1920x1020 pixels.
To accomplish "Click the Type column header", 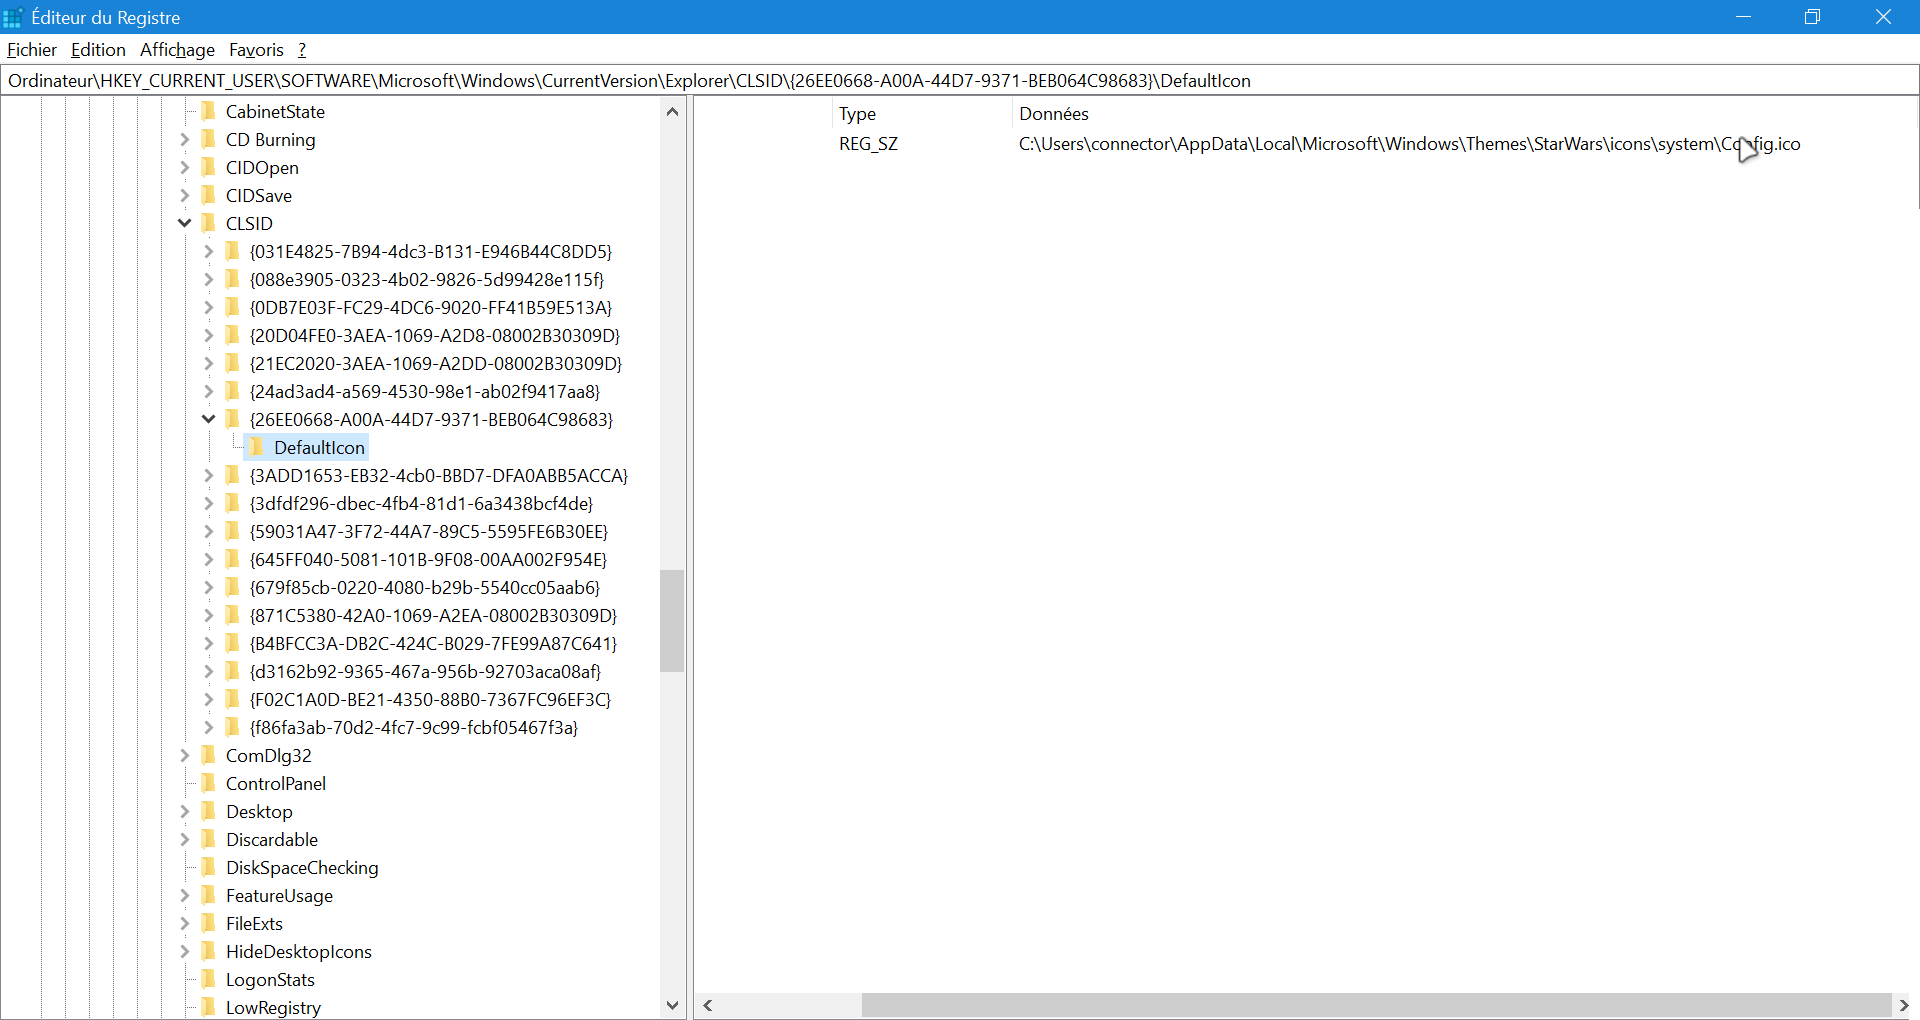I will click(x=857, y=114).
